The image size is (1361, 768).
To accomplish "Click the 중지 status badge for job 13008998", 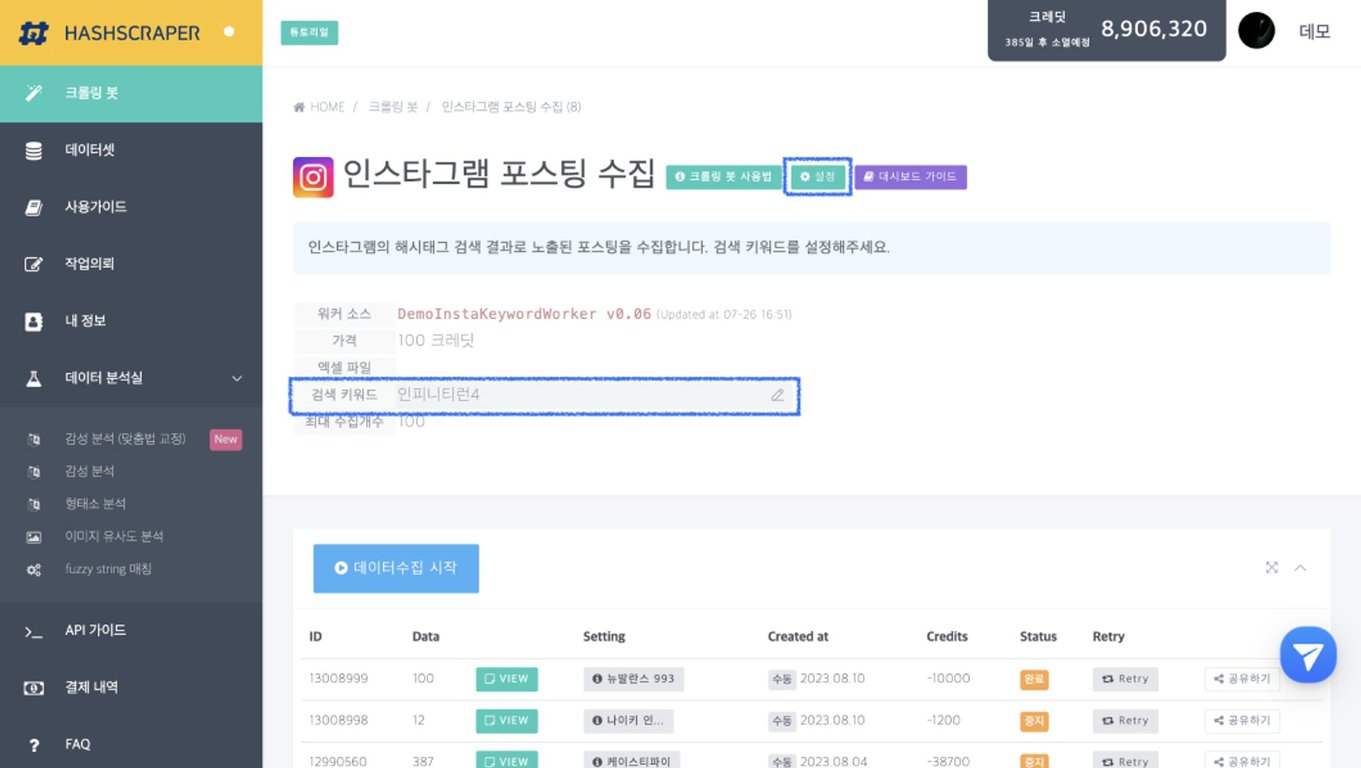I will tap(1033, 721).
